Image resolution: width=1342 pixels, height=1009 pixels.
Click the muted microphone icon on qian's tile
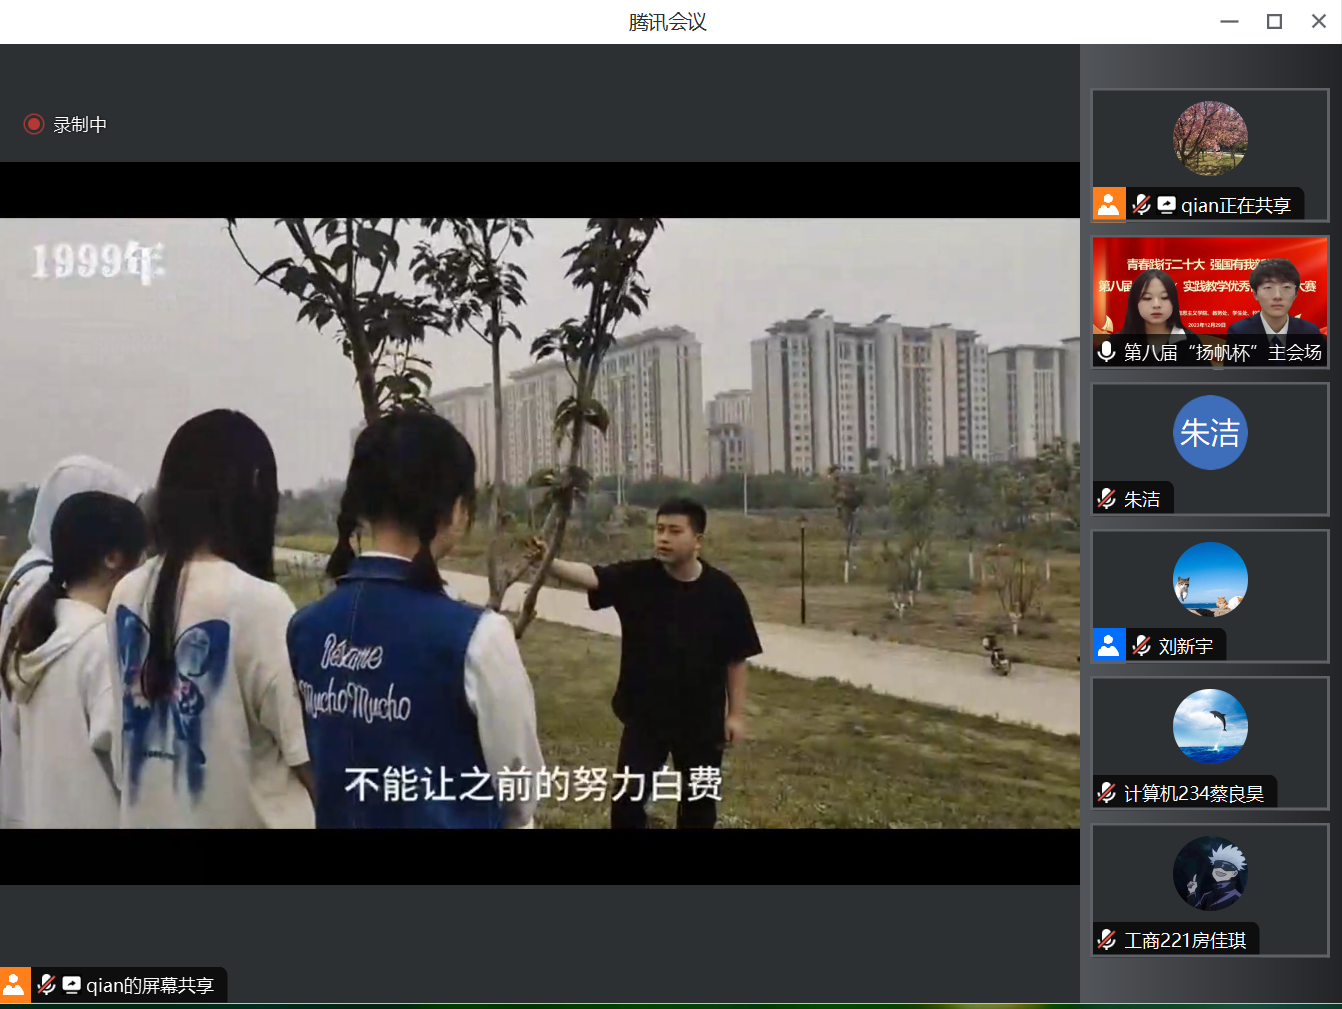tap(1141, 203)
